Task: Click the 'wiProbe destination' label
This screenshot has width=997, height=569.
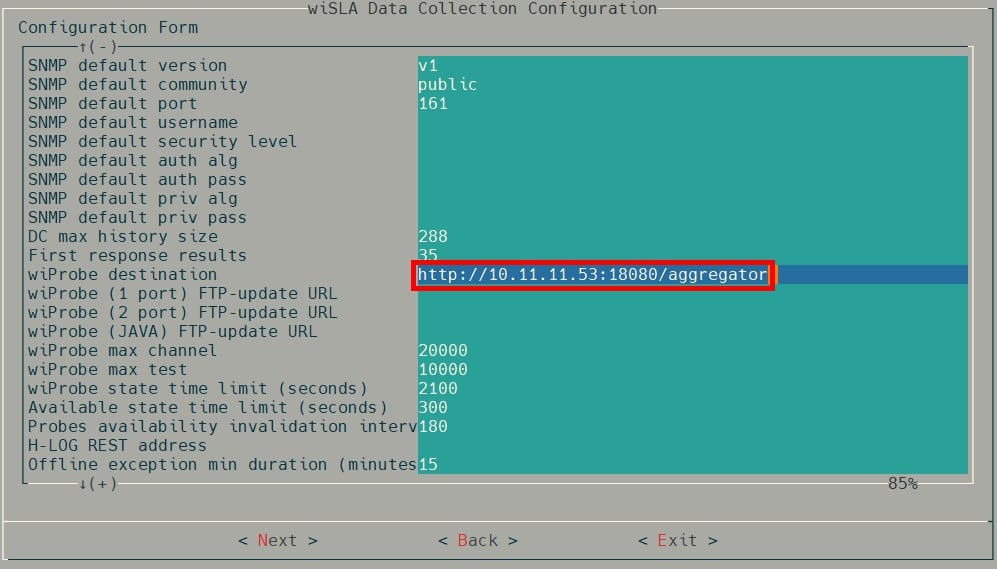Action: [122, 275]
